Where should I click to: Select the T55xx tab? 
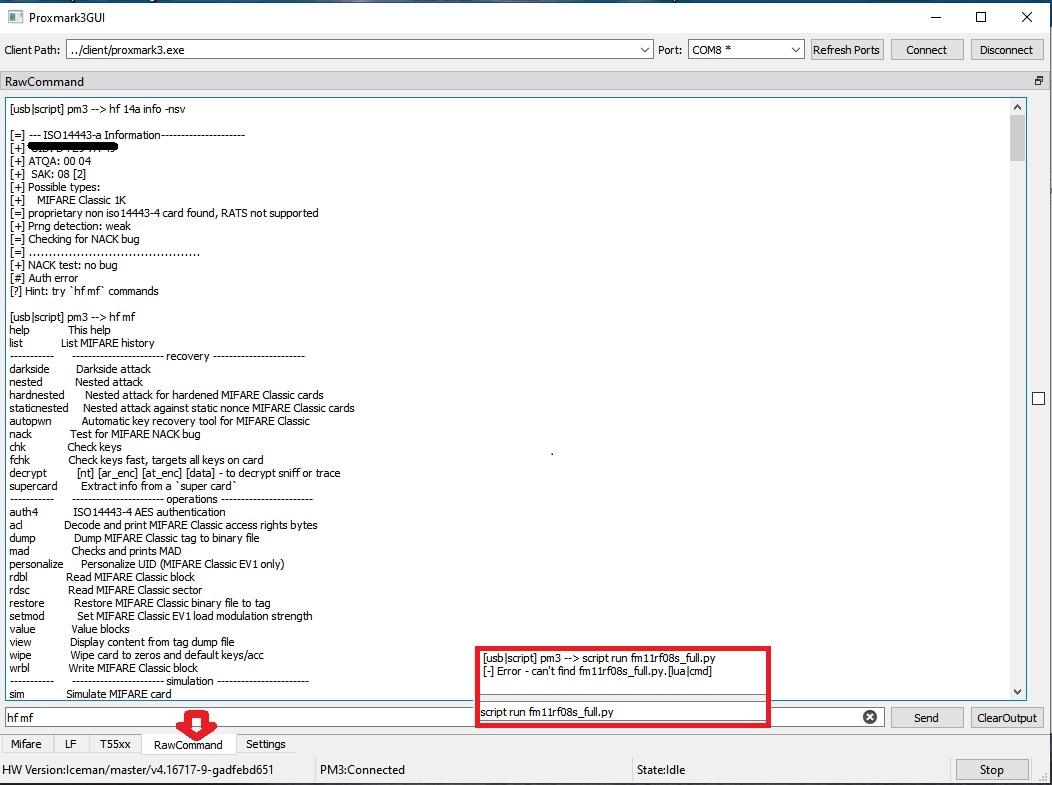(x=115, y=744)
